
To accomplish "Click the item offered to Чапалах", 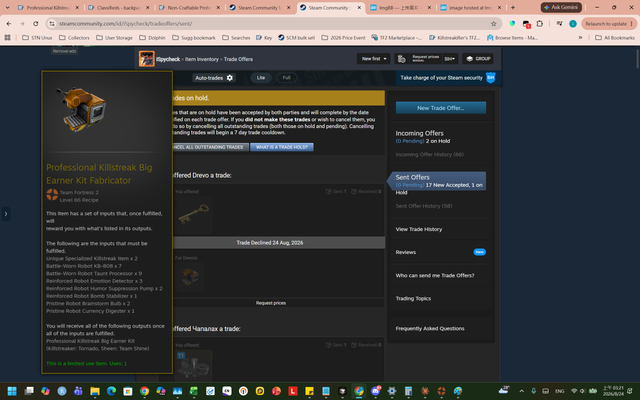I will (x=194, y=366).
